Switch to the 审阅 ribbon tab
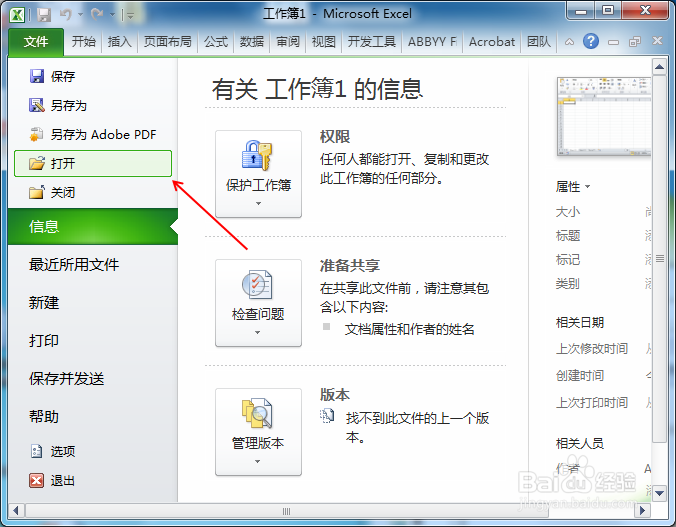 coord(288,41)
